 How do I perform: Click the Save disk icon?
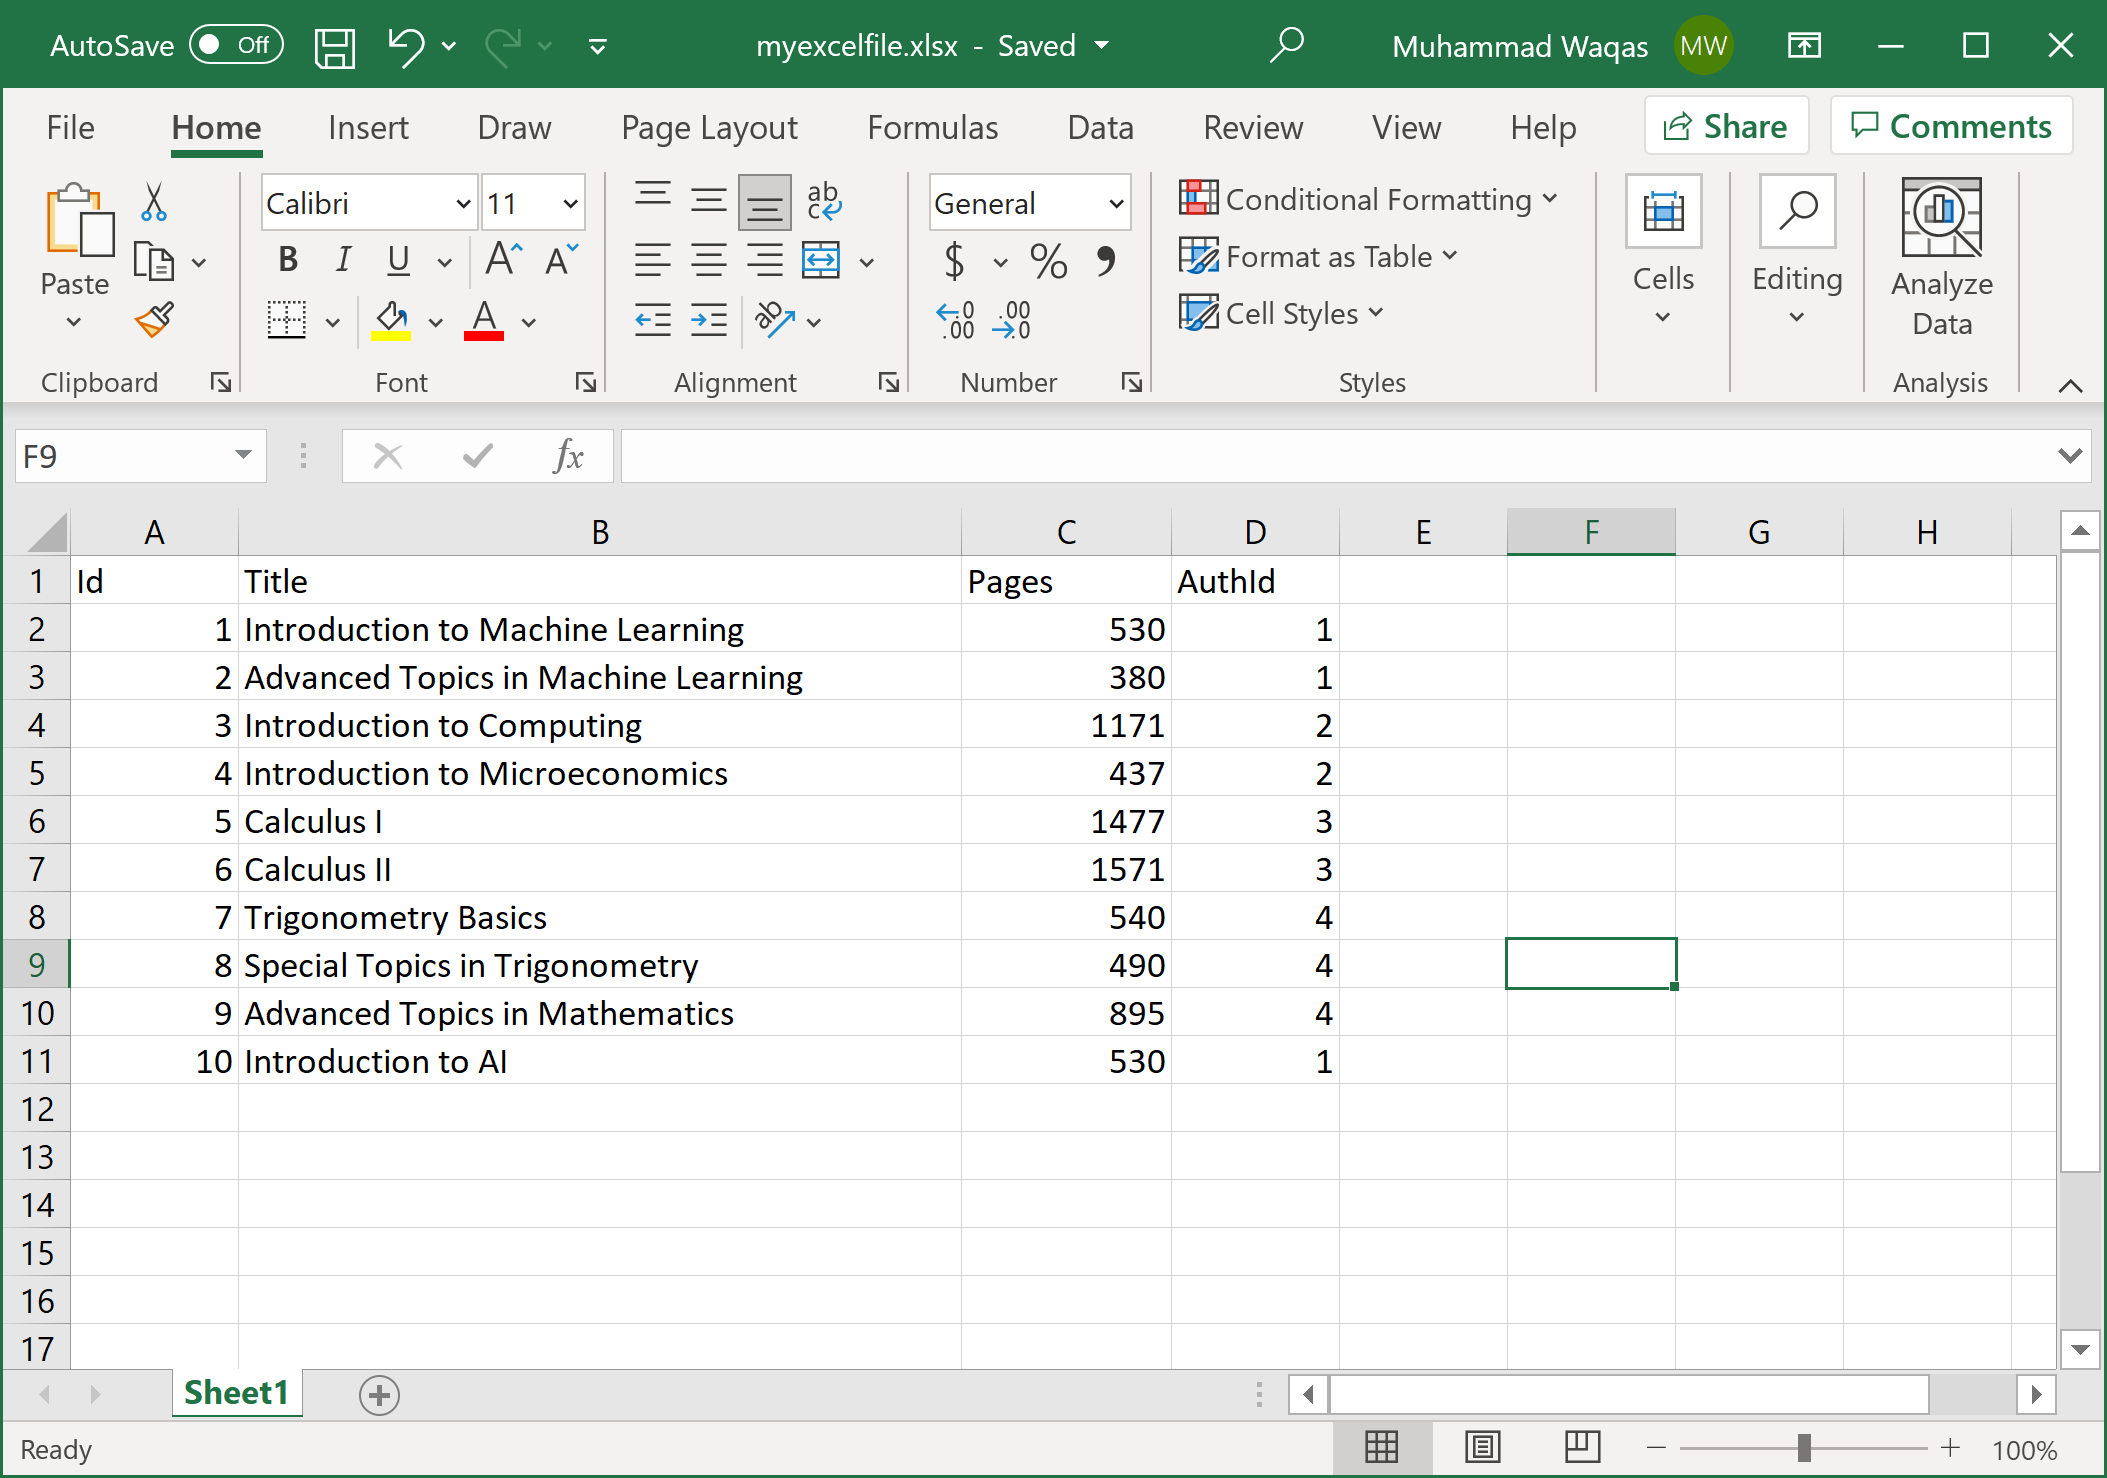click(334, 46)
